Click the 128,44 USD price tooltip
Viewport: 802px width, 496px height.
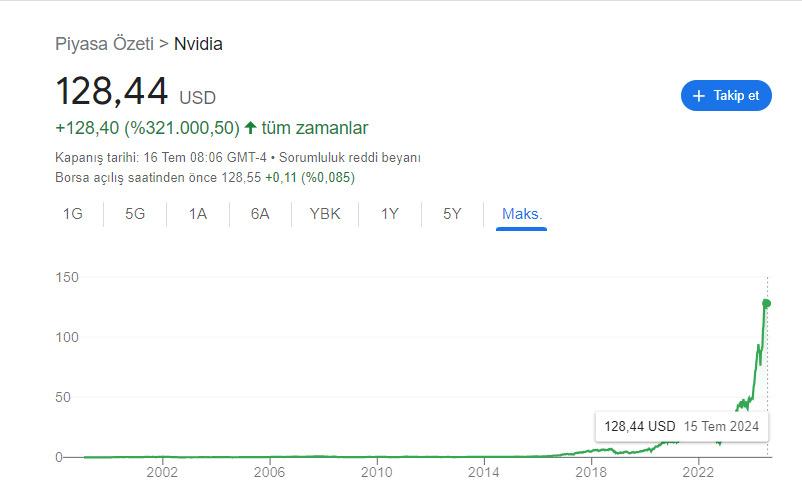coord(681,426)
